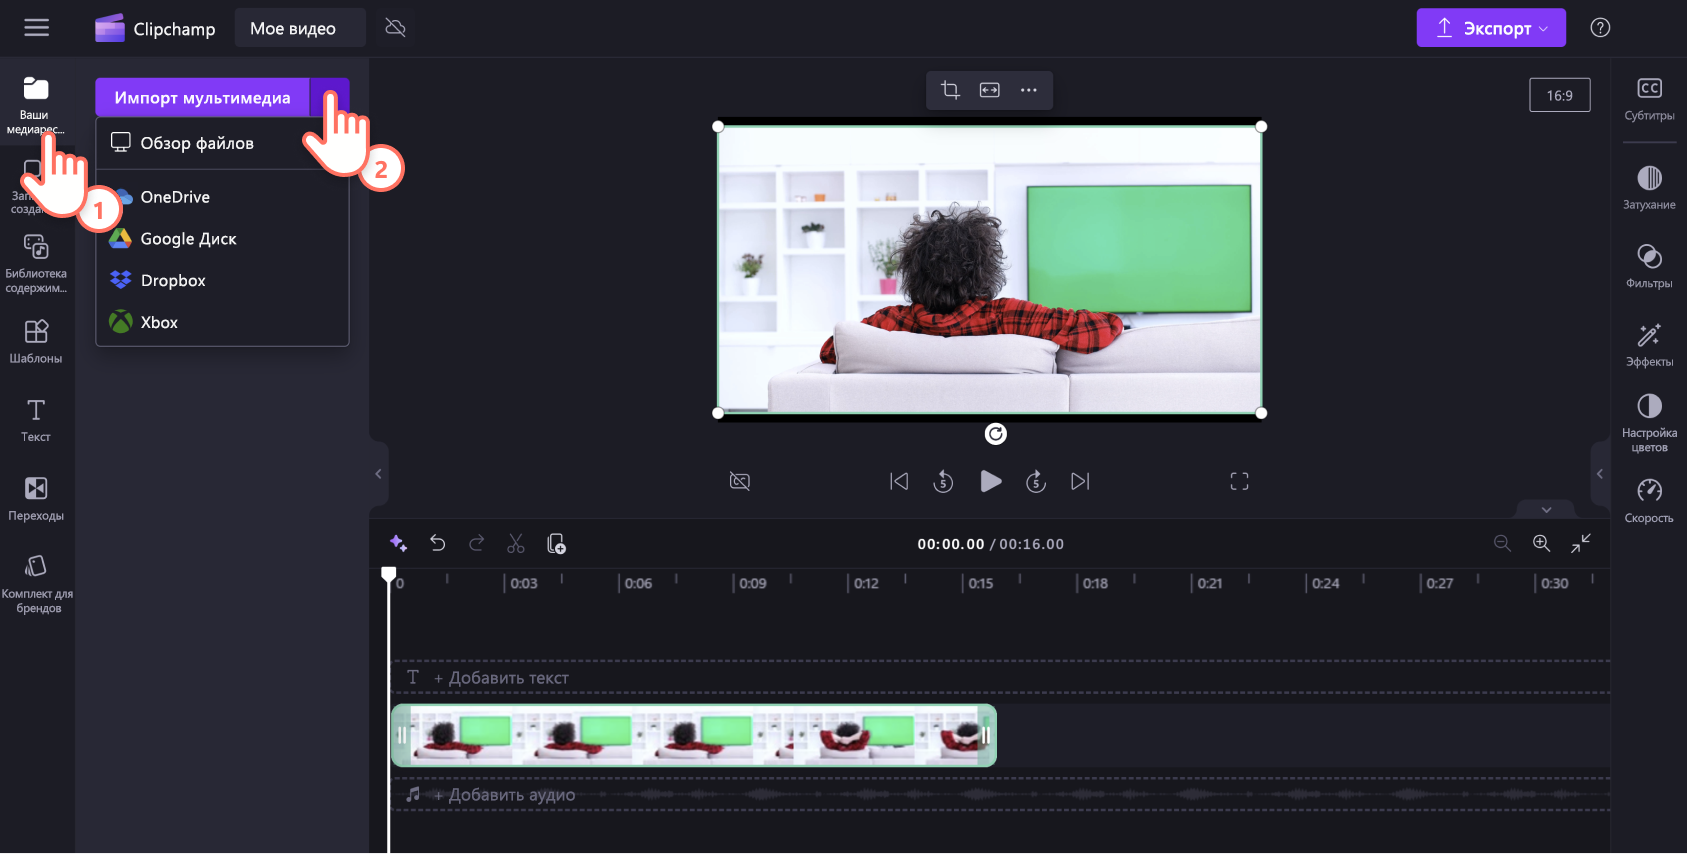Viewport: 1687px width, 854px height.
Task: Click the fit/fill resize icon
Action: pyautogui.click(x=989, y=90)
